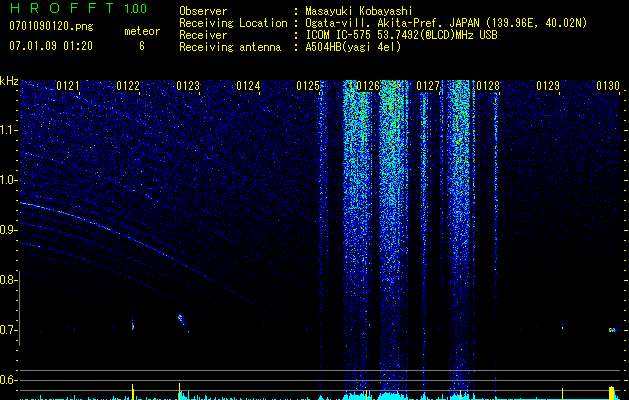This screenshot has width=629, height=400.
Task: Click the 0.7 kHz axis label
Action: (8, 330)
